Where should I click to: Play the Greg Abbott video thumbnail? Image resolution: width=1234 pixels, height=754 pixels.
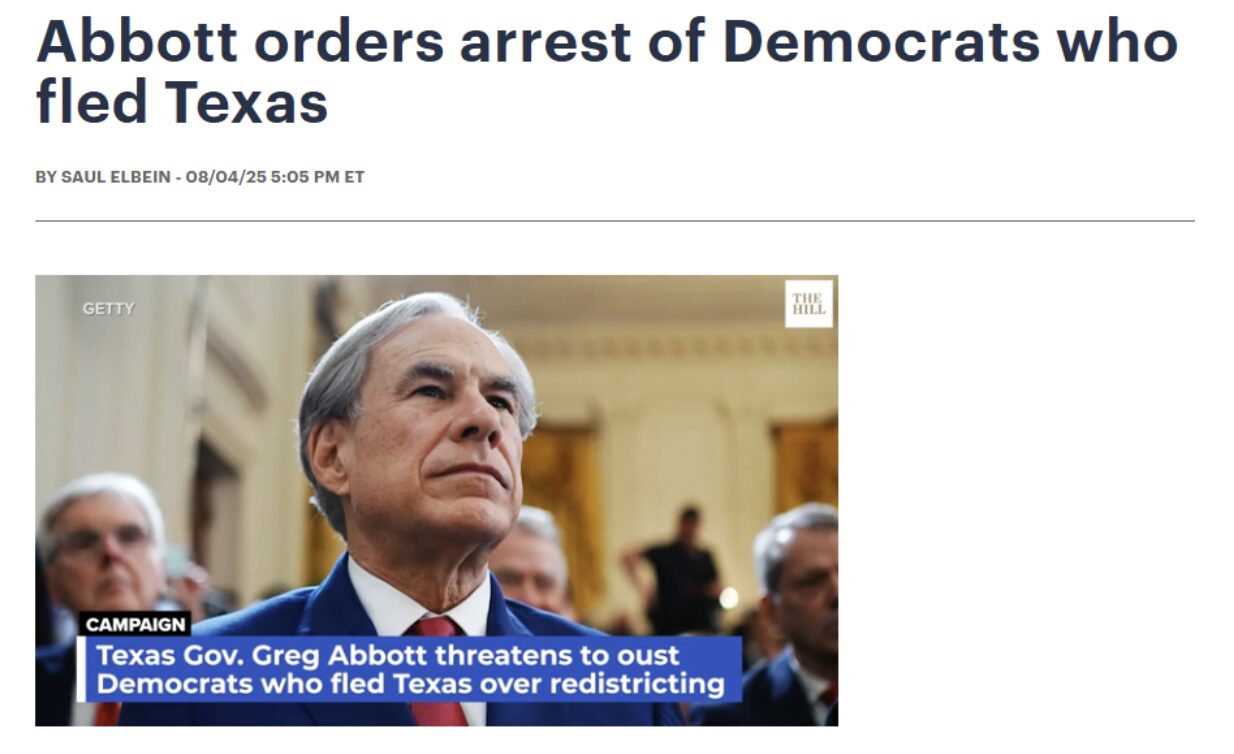[436, 500]
